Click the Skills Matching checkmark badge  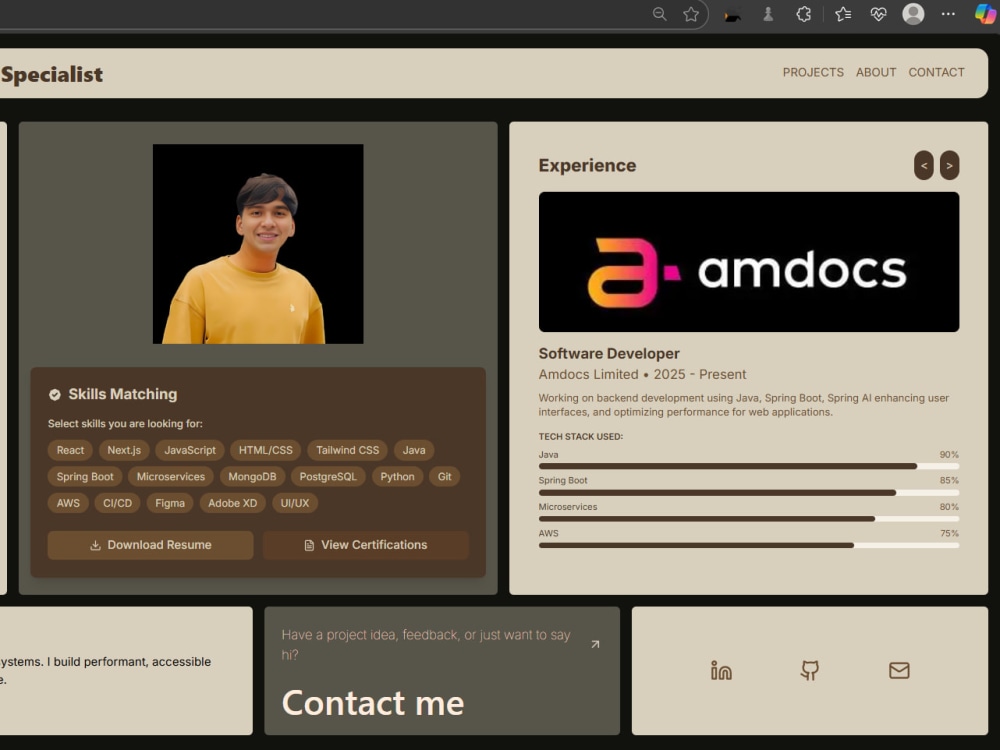pyautogui.click(x=55, y=395)
